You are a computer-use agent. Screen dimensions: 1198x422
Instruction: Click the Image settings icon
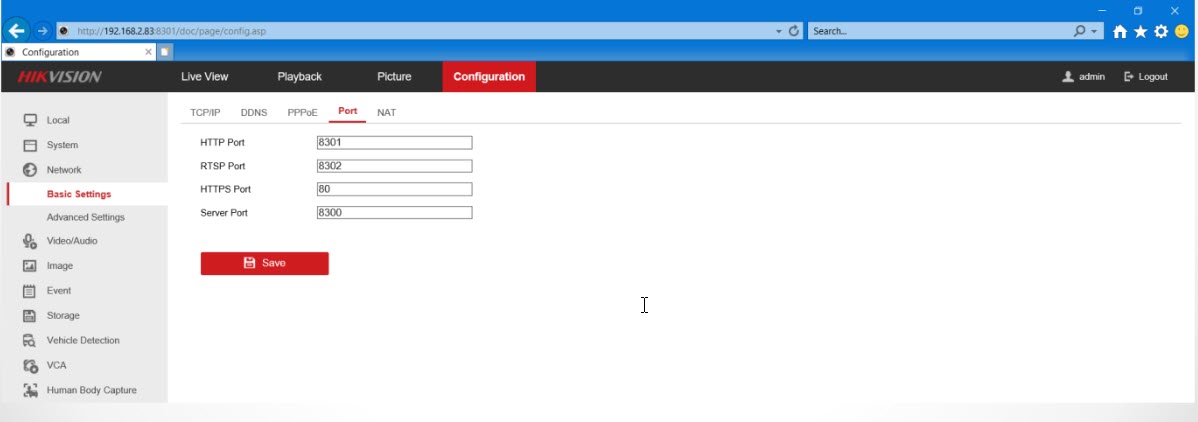tap(30, 266)
